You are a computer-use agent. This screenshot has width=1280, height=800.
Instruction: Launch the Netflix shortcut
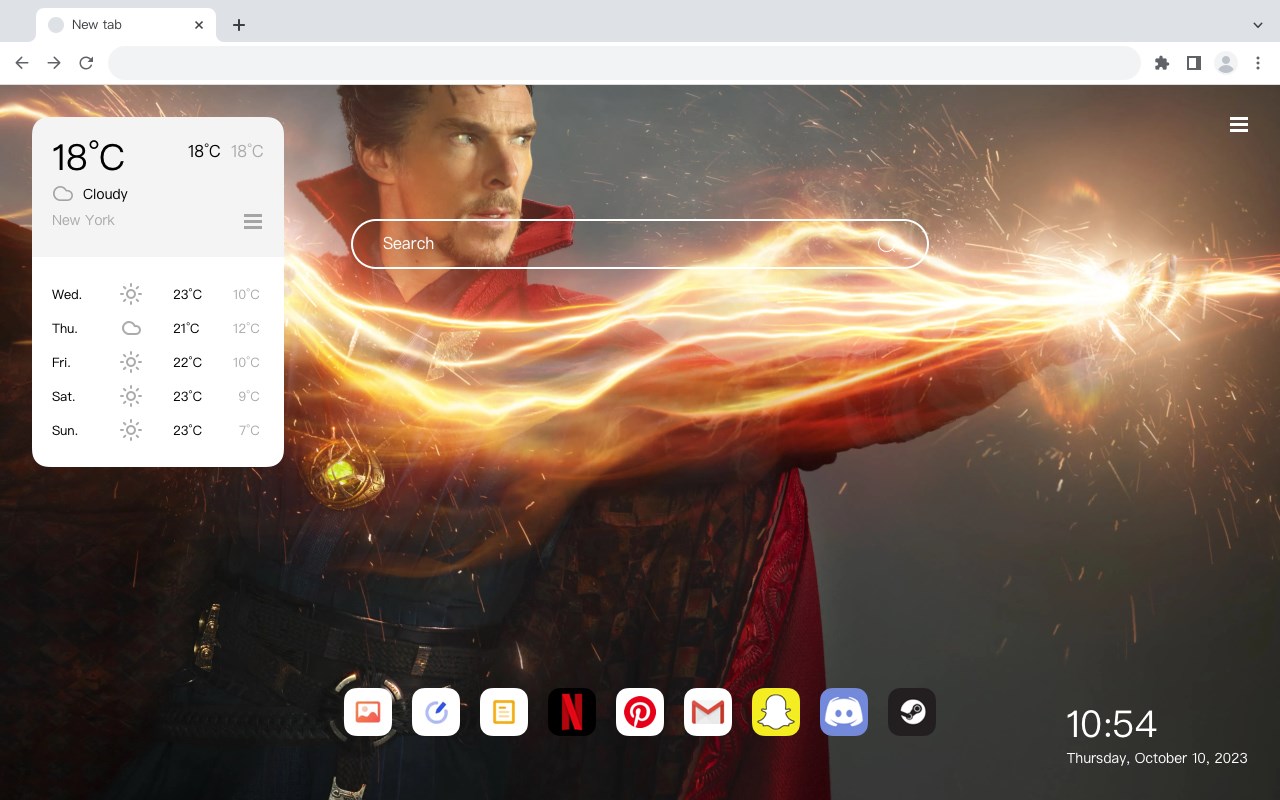(x=572, y=712)
